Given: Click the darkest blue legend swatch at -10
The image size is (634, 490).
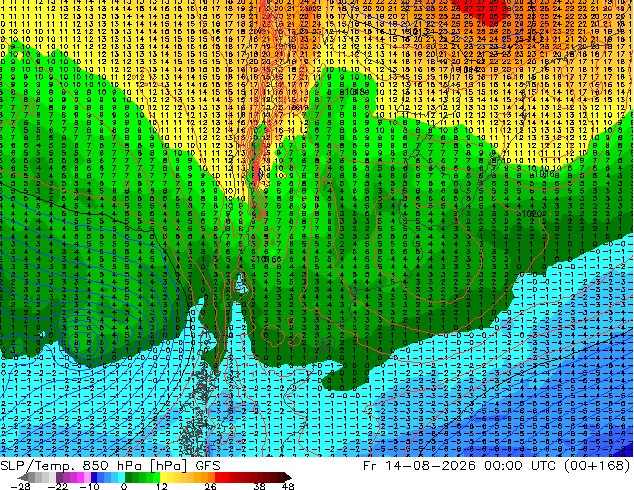Looking at the screenshot, I should click(x=94, y=477).
